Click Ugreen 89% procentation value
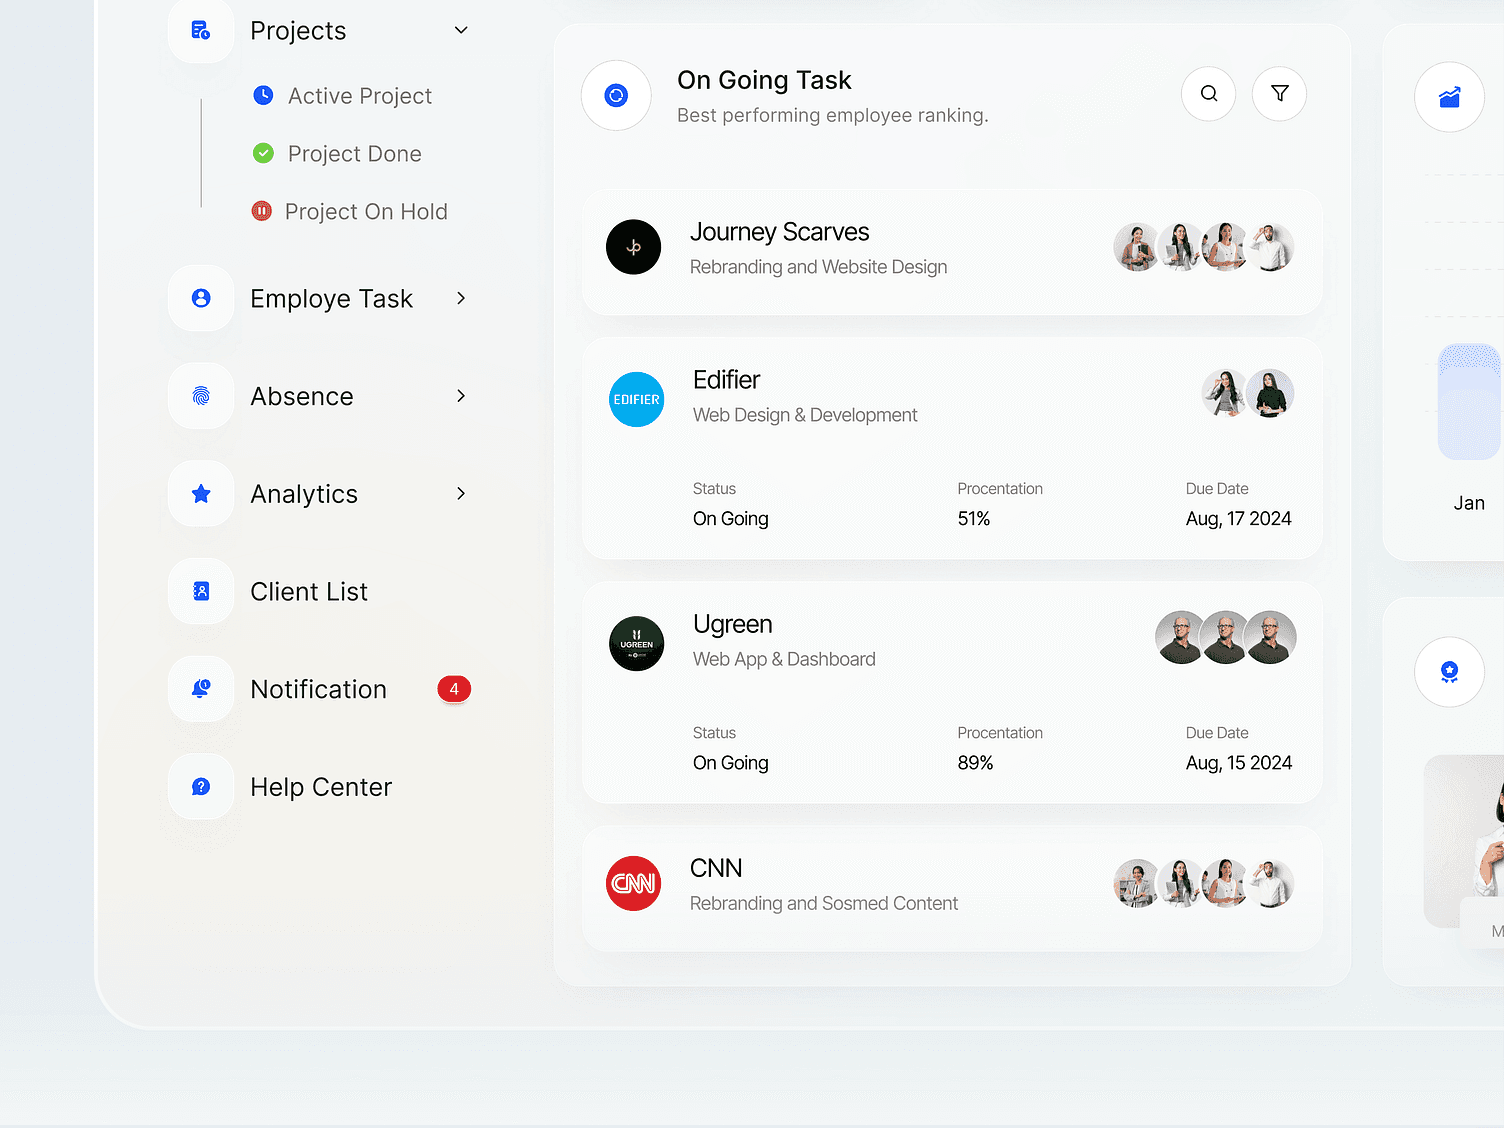Viewport: 1504px width, 1128px height. (x=975, y=763)
